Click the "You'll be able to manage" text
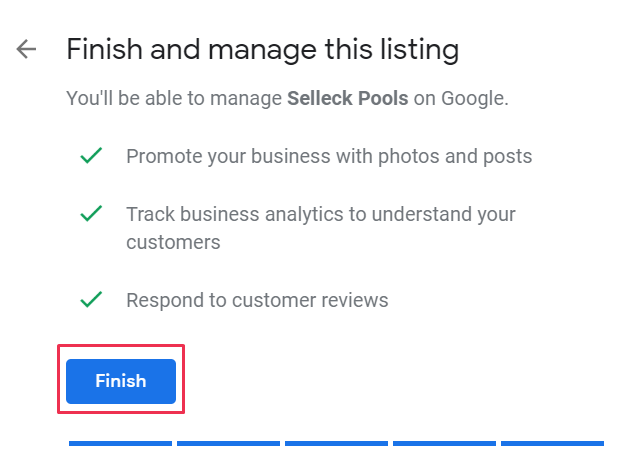 point(174,99)
